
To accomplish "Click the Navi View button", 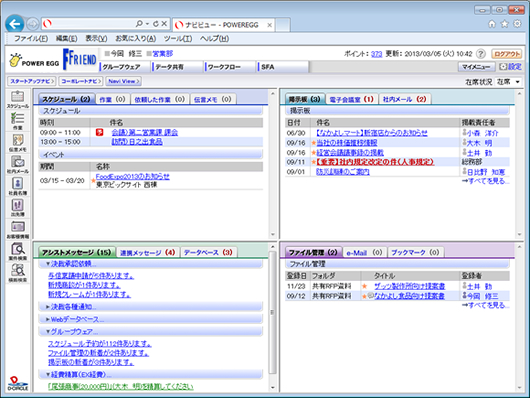I will tap(124, 81).
